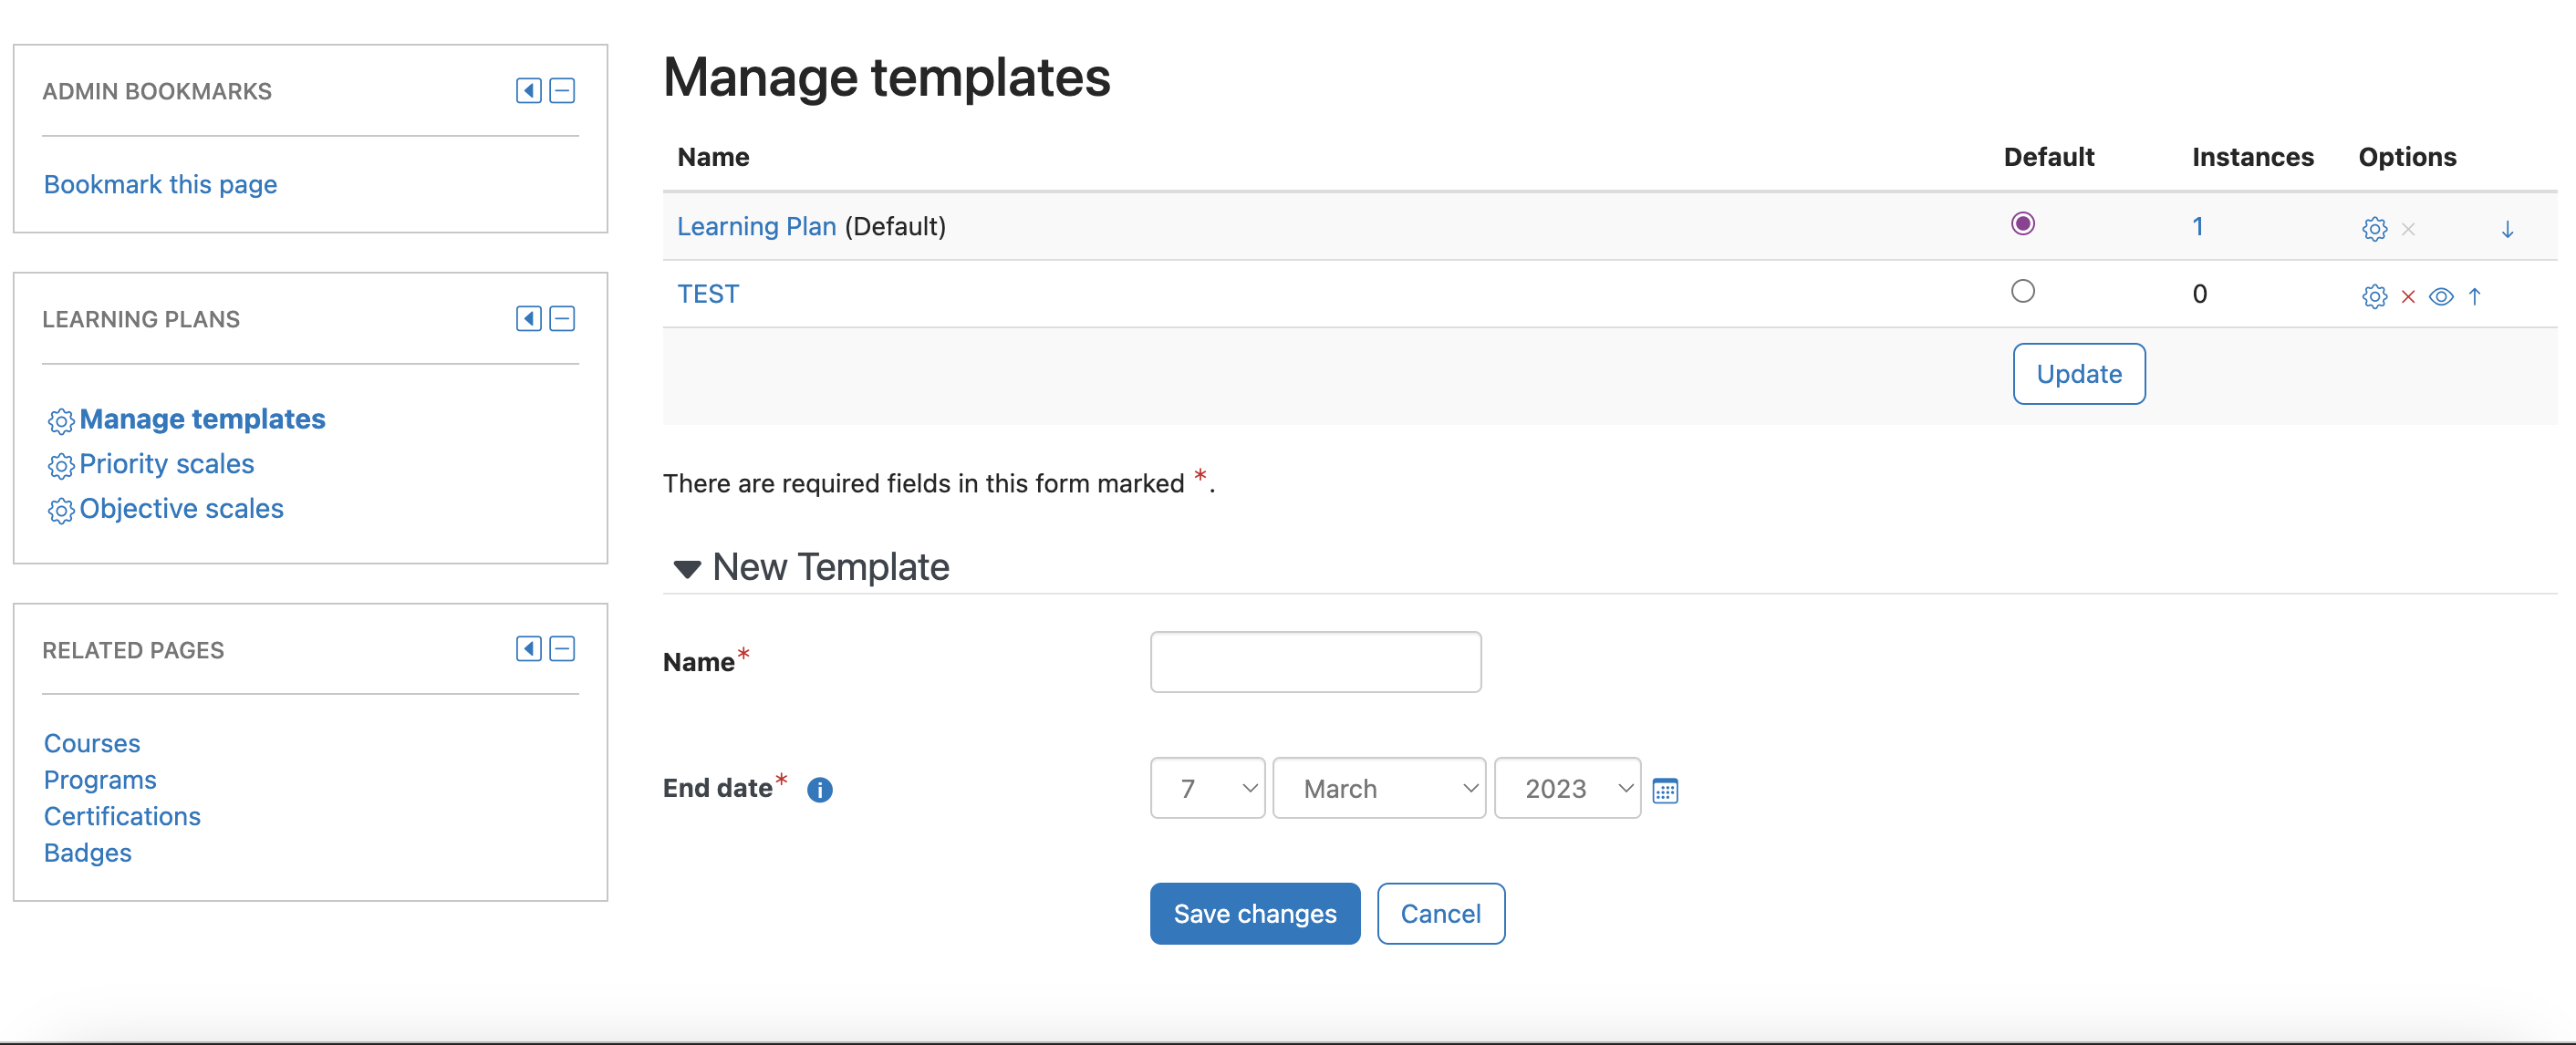The width and height of the screenshot is (2576, 1045).
Task: Click the Options column header
Action: tap(2407, 157)
